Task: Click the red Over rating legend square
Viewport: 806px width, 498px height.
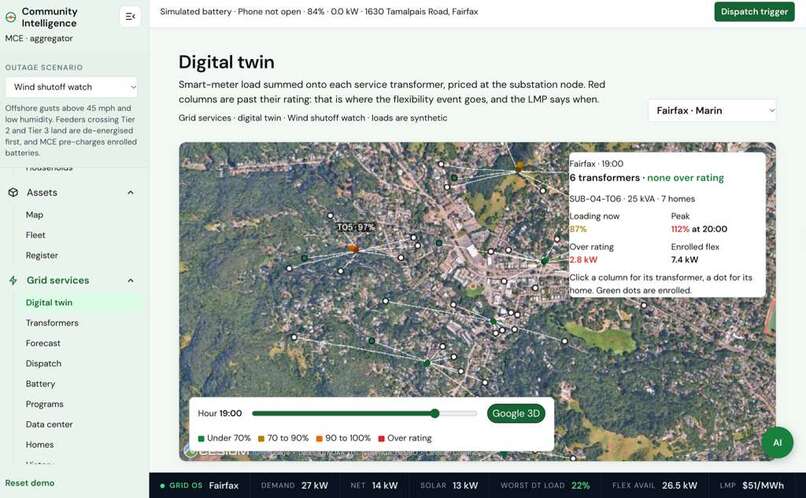Action: click(381, 438)
